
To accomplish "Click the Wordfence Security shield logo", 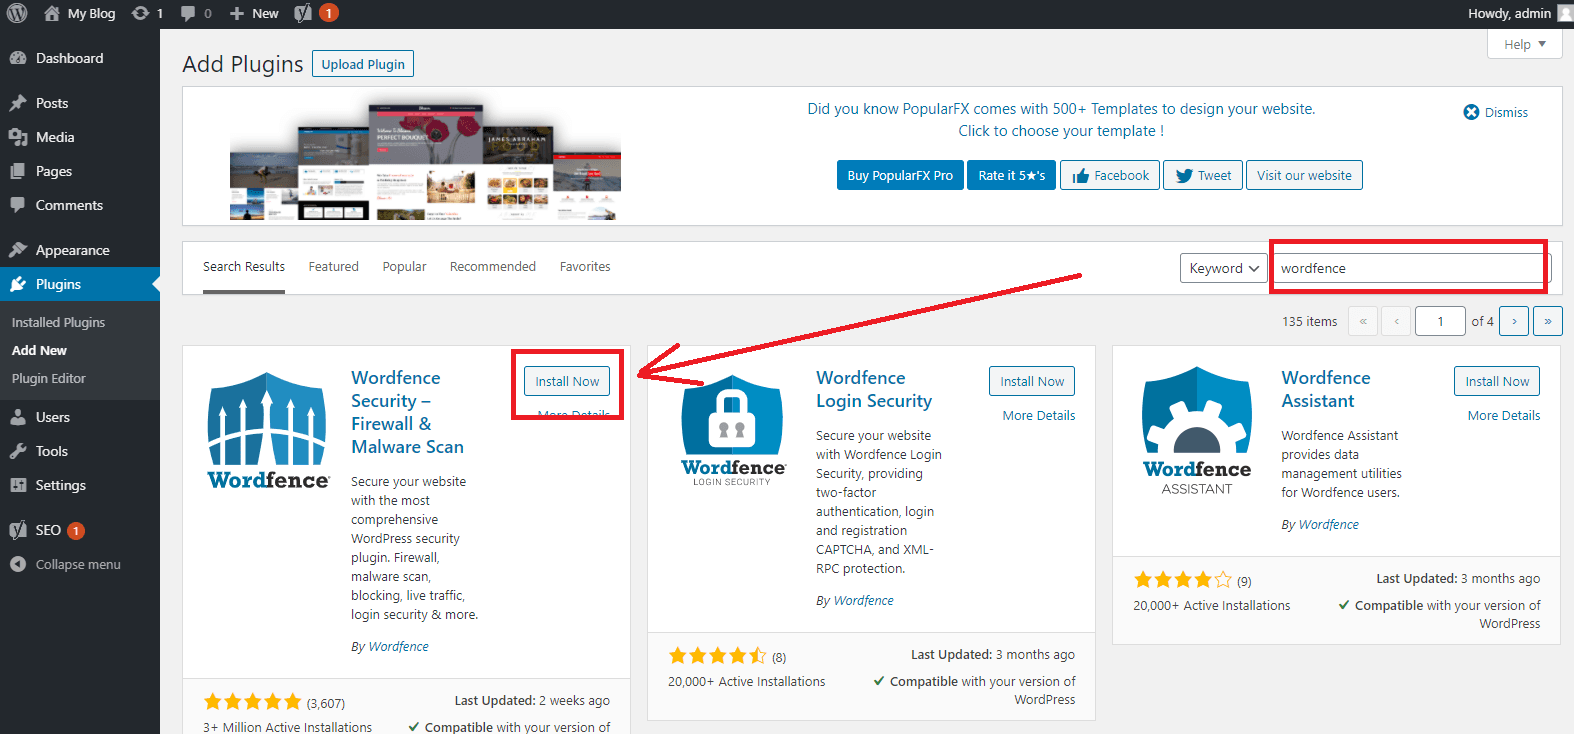I will tap(267, 431).
